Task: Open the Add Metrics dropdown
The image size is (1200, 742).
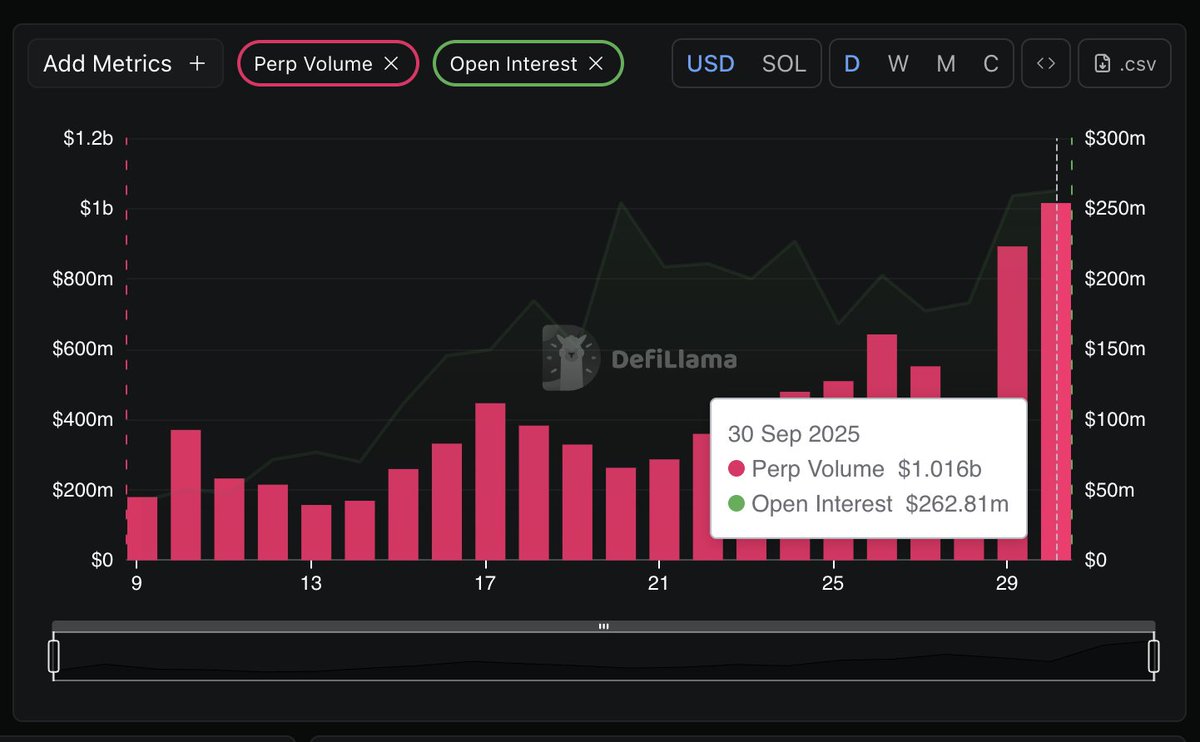Action: coord(125,62)
